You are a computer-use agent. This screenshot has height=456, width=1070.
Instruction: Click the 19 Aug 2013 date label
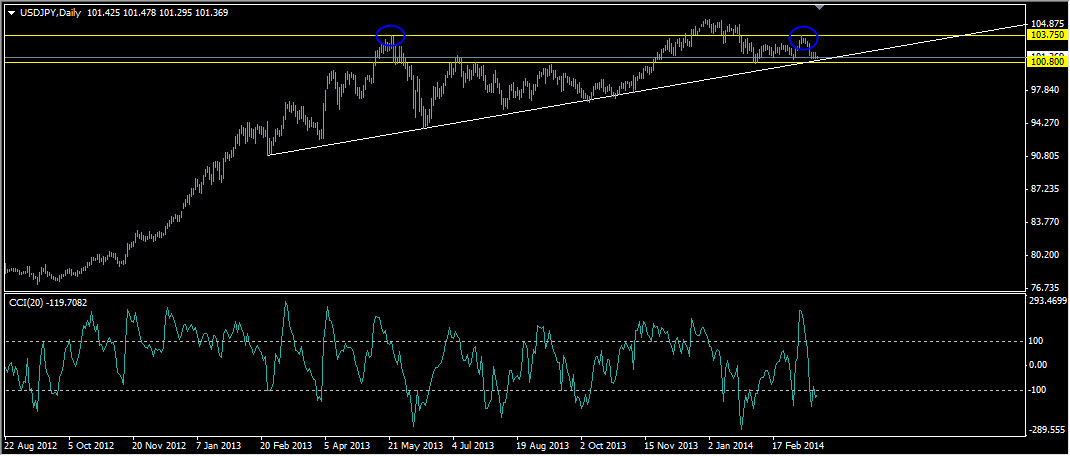542,445
